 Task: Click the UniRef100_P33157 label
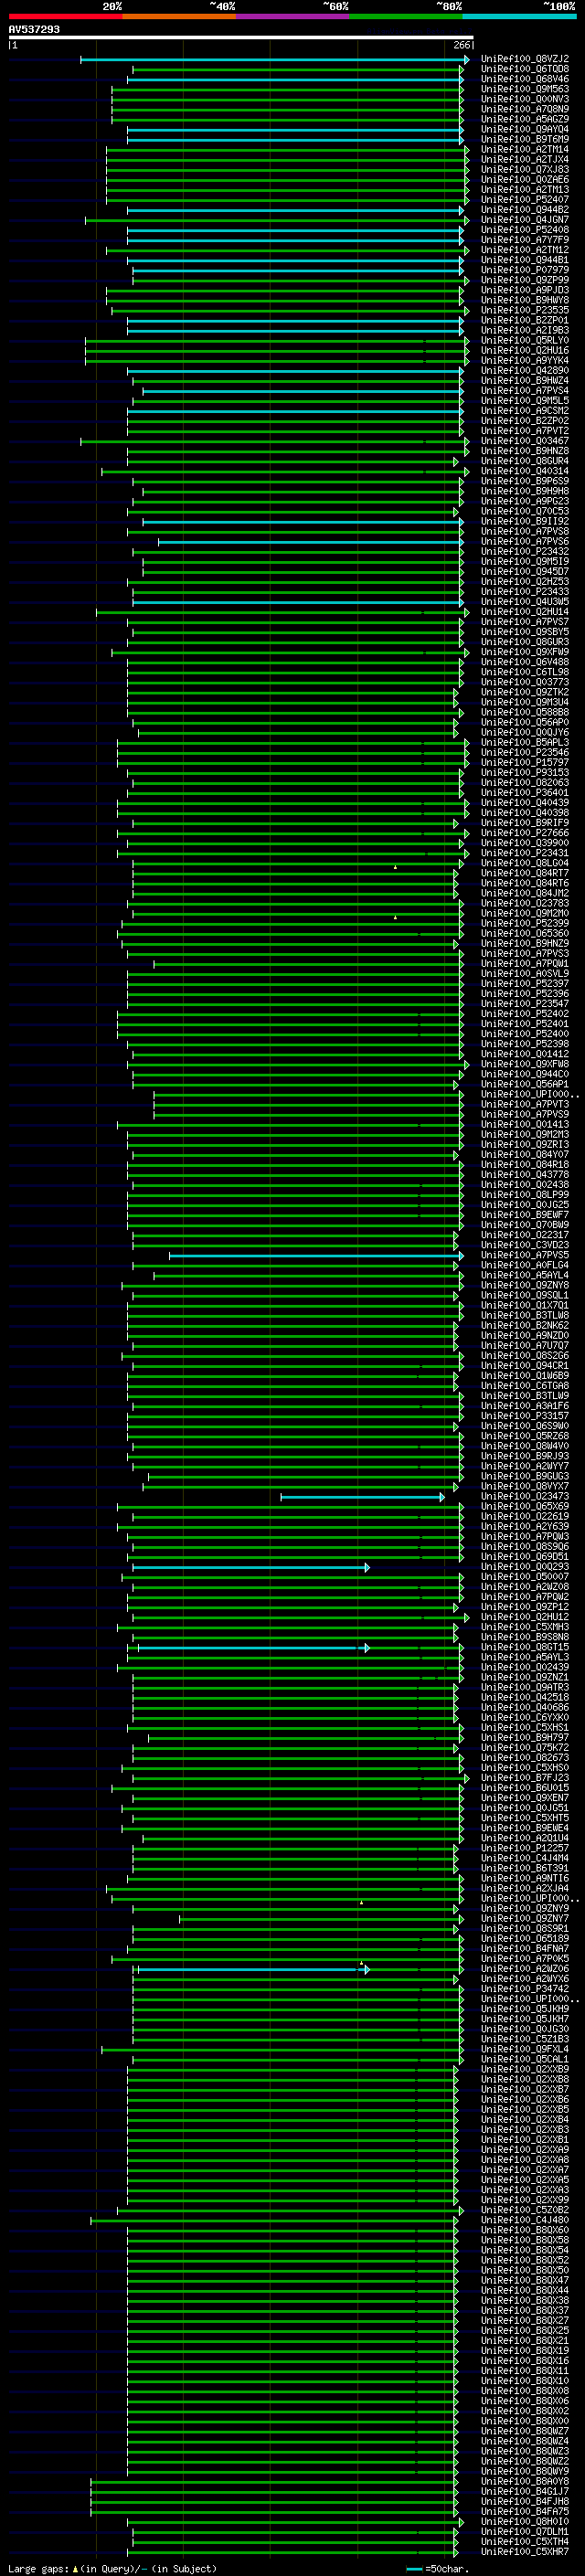tap(524, 1416)
